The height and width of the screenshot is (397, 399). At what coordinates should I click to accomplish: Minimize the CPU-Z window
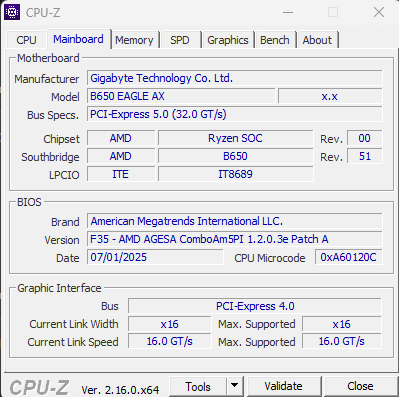pos(288,13)
